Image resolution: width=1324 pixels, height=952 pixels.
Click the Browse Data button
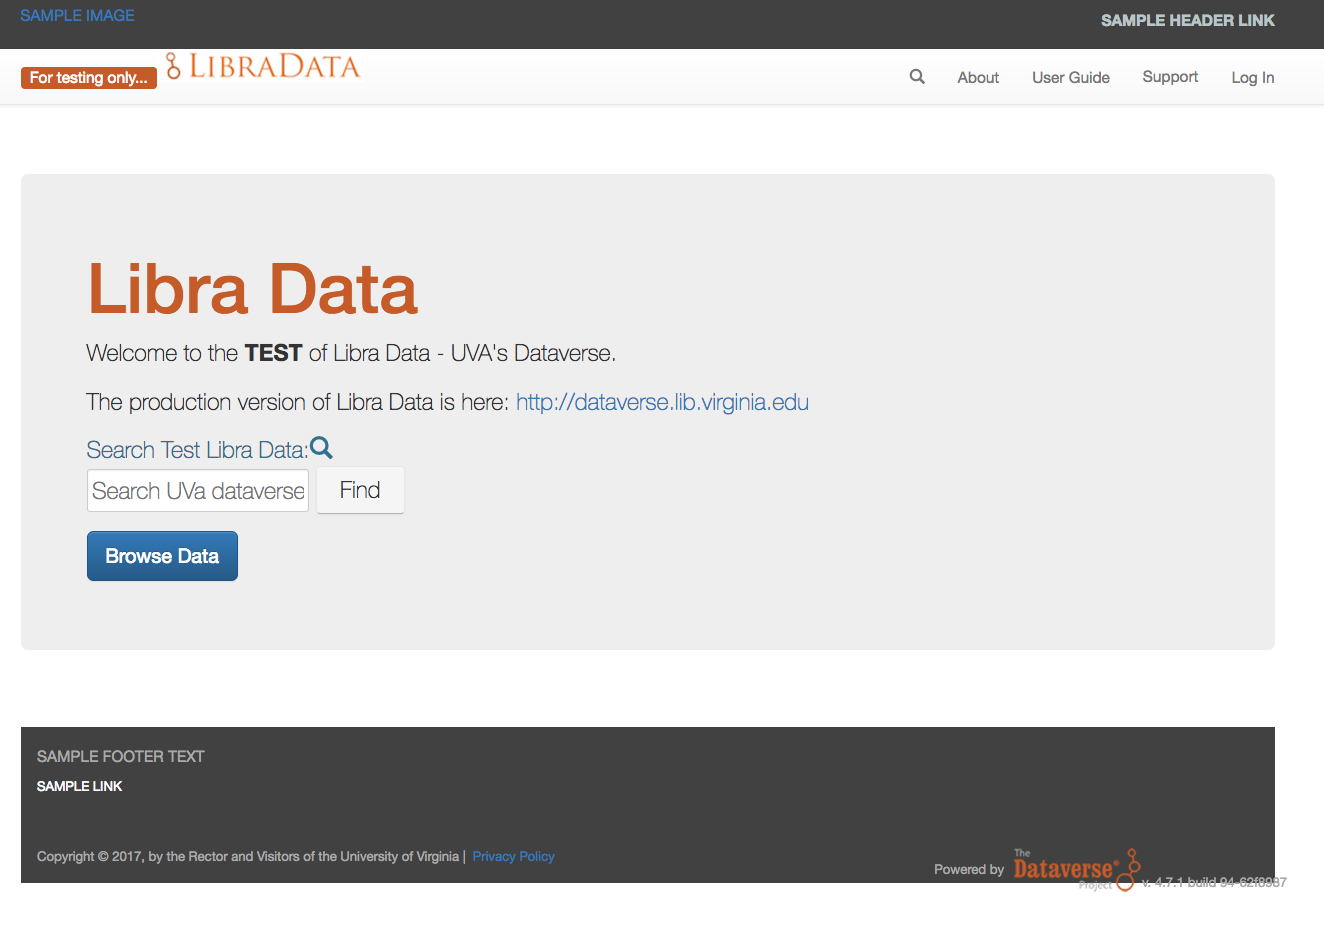162,556
